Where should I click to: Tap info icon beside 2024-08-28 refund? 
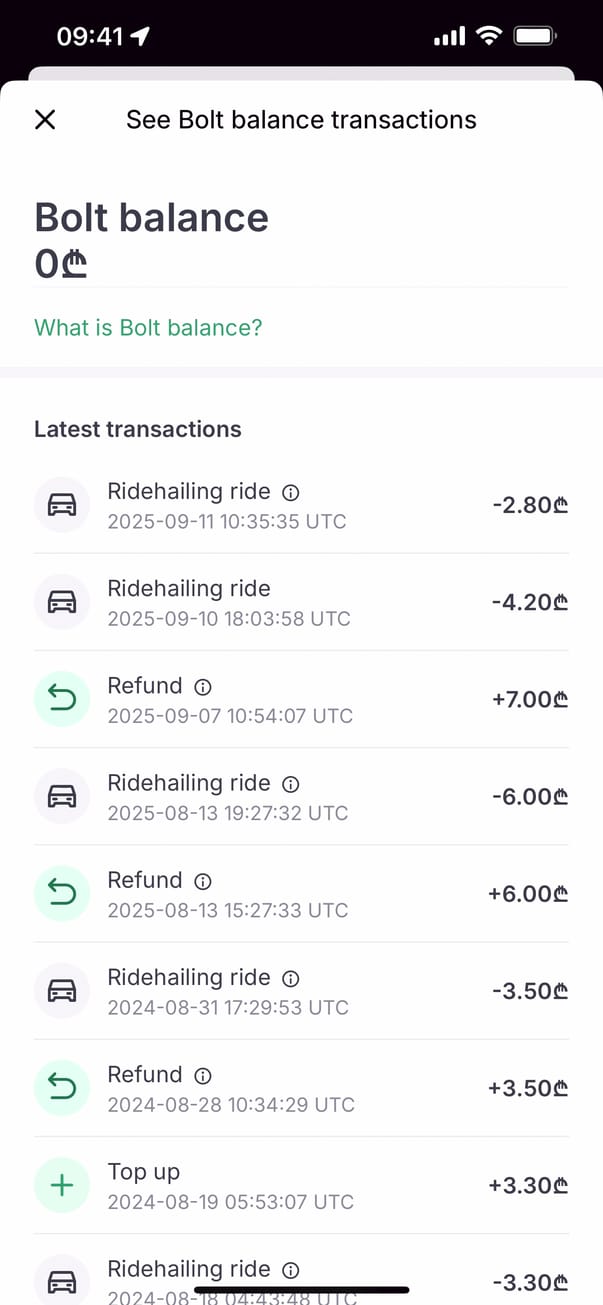coord(203,1076)
